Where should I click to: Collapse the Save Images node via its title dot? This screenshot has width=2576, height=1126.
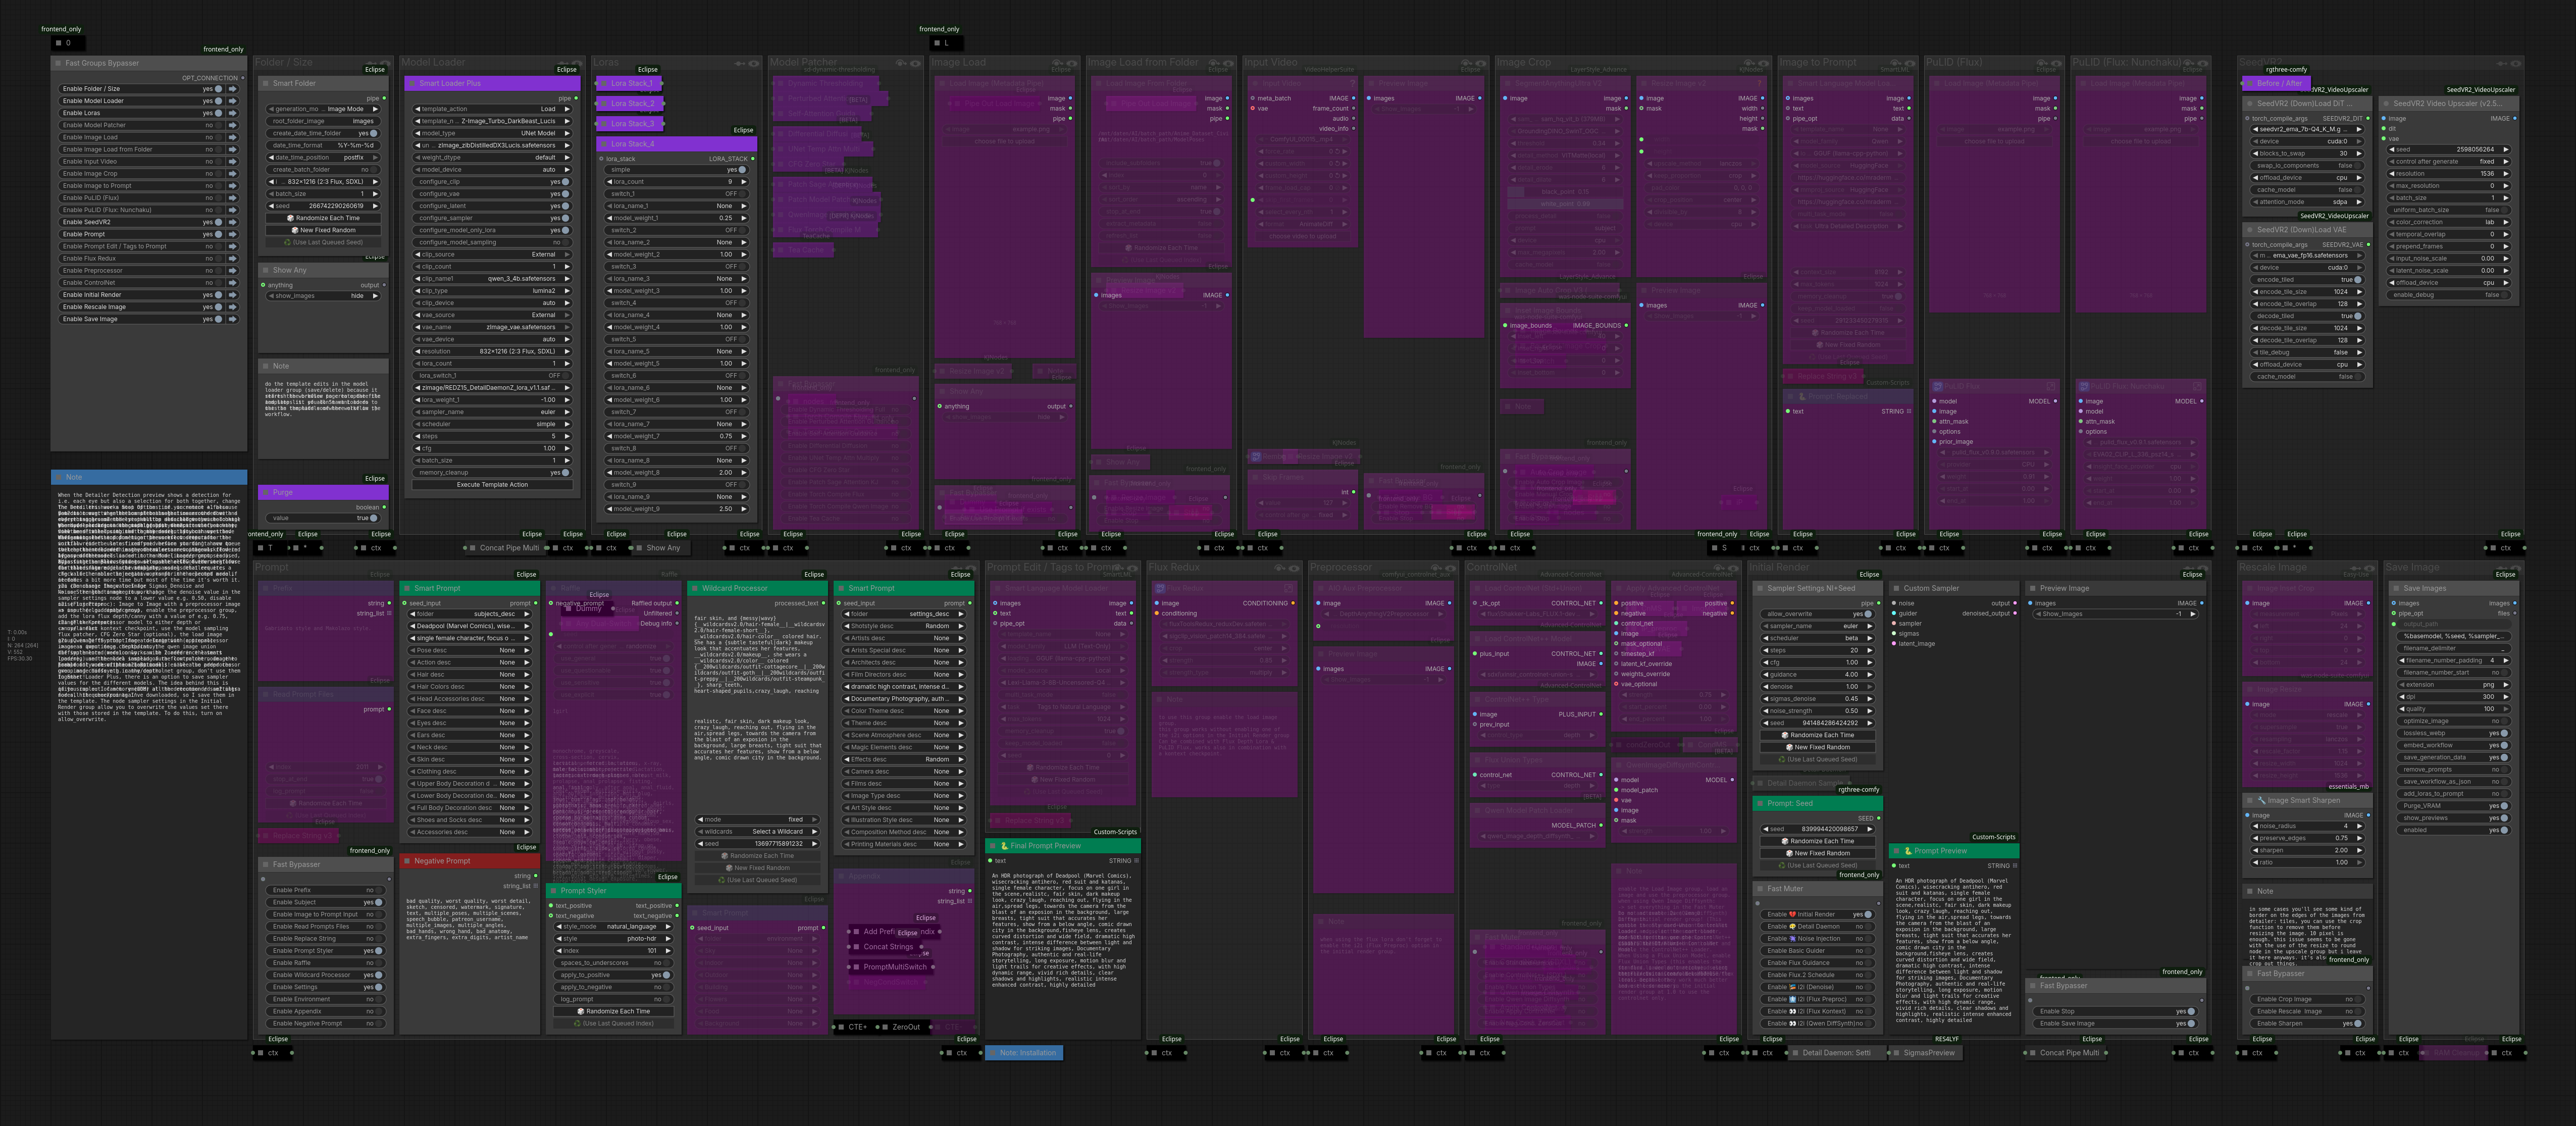coord(2396,589)
